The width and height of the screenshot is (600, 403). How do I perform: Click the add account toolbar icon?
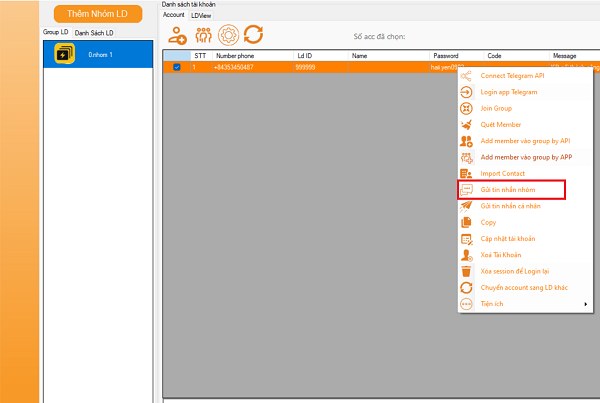click(177, 35)
